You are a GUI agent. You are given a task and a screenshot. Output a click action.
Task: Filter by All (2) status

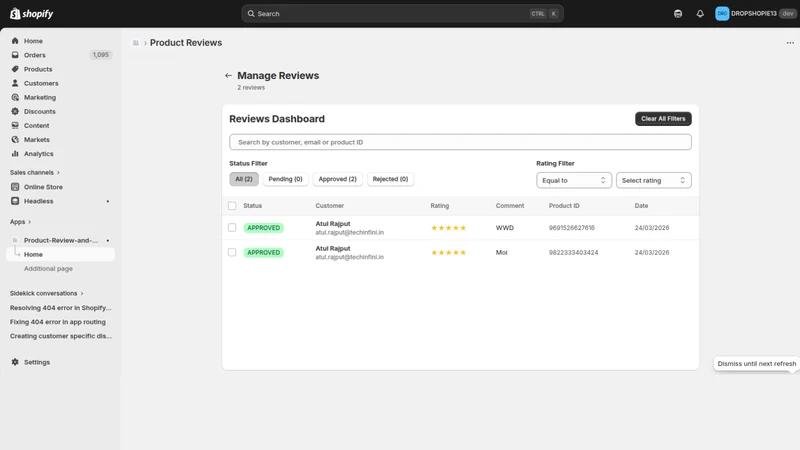tap(244, 179)
